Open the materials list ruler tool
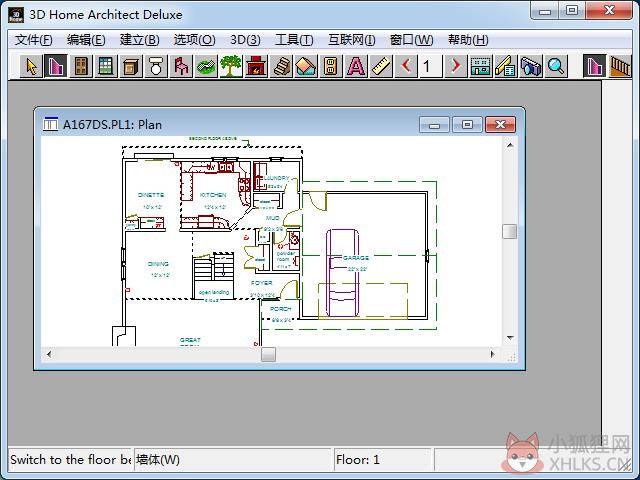640x480 pixels. 506,66
